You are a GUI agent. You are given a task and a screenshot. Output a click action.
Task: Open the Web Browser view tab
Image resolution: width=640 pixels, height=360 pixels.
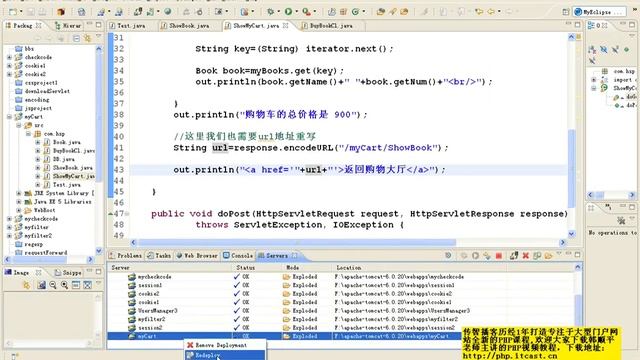tap(197, 256)
